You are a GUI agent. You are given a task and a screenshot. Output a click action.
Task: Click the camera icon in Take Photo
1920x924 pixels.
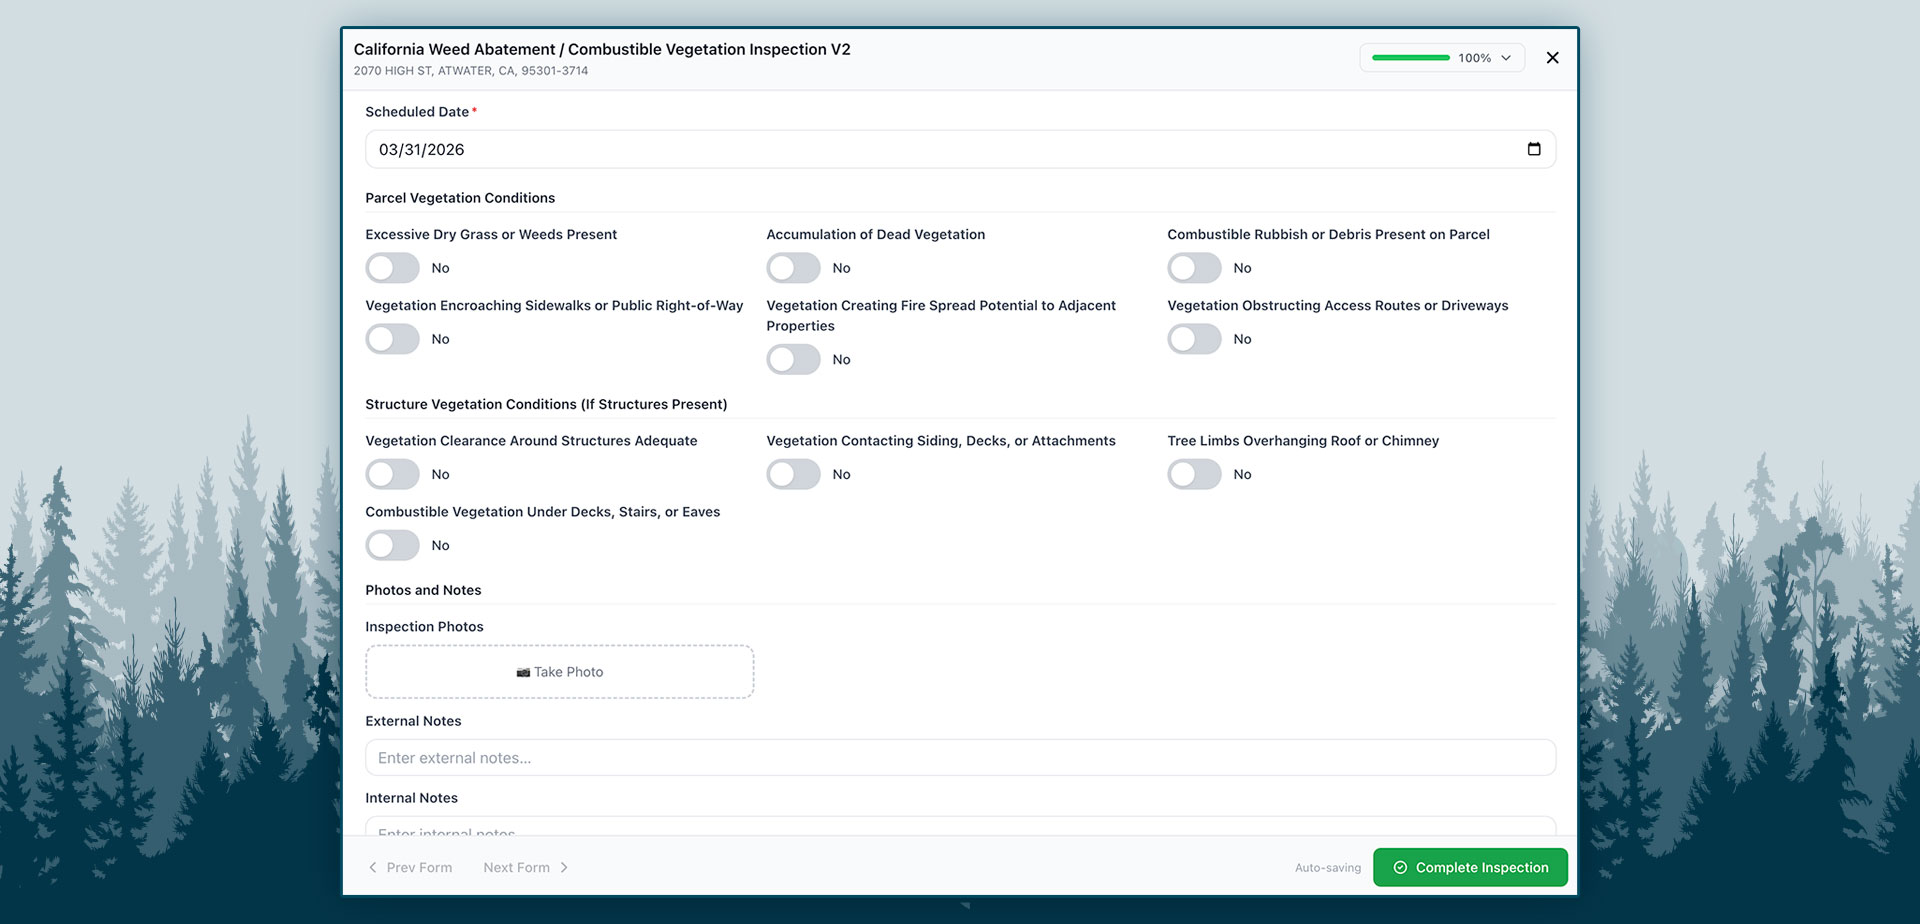(523, 672)
